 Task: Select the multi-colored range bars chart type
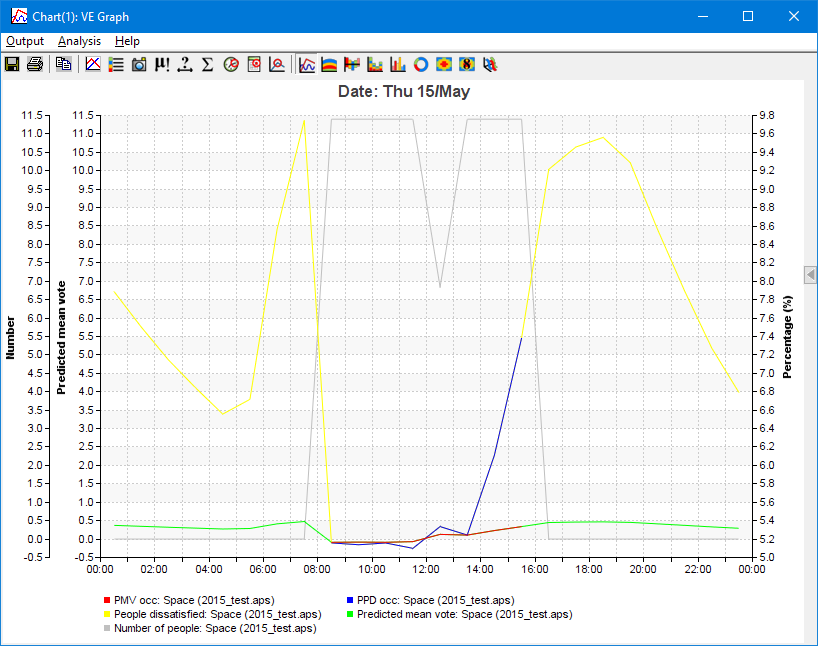(352, 64)
